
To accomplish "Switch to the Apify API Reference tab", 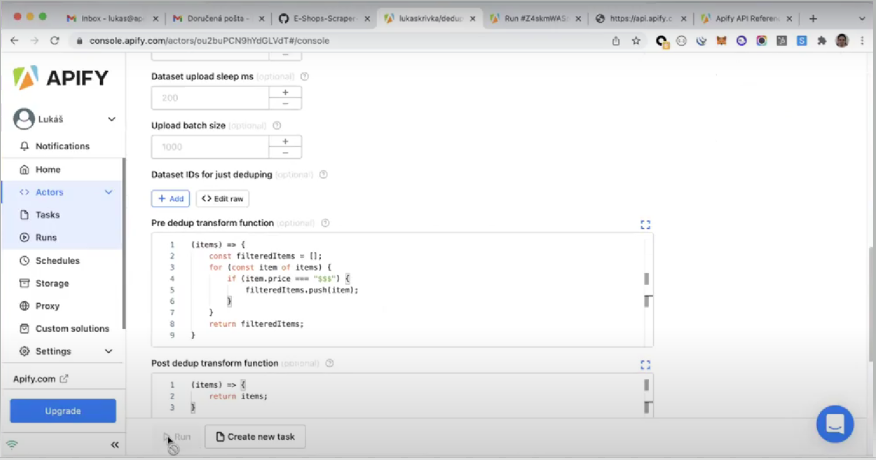I will tap(746, 18).
